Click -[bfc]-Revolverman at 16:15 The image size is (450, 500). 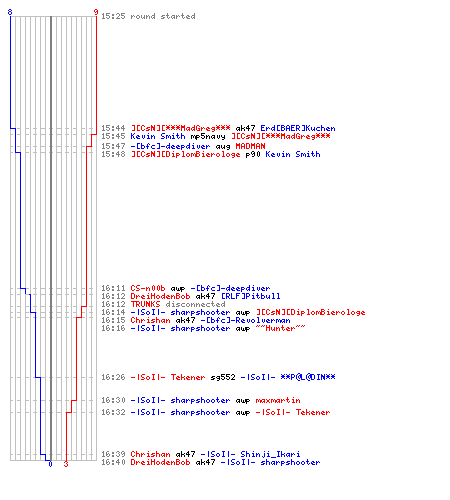coord(245,320)
